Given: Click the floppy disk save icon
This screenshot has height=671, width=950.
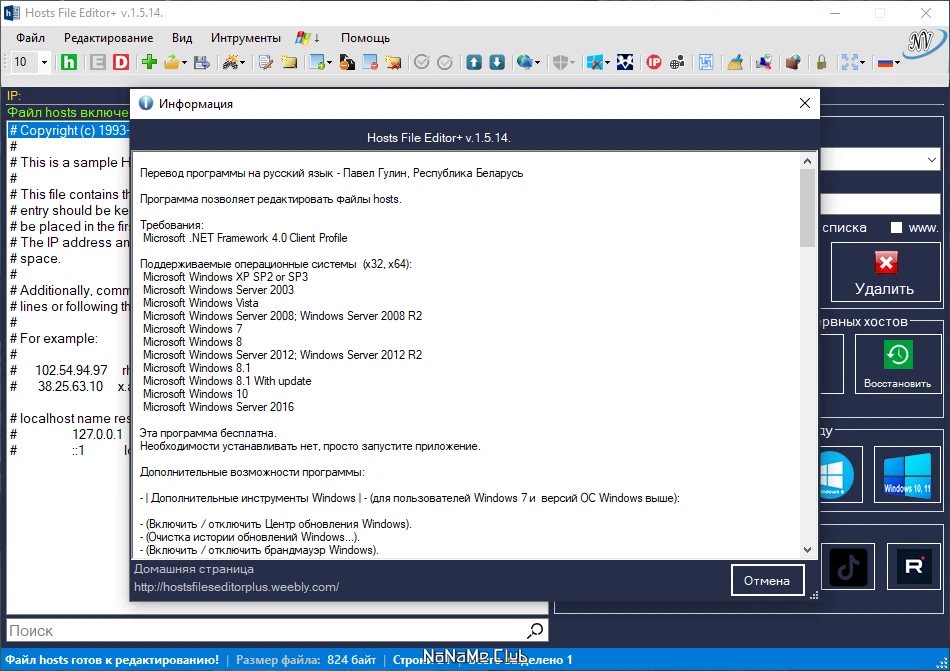Looking at the screenshot, I should pyautogui.click(x=201, y=62).
